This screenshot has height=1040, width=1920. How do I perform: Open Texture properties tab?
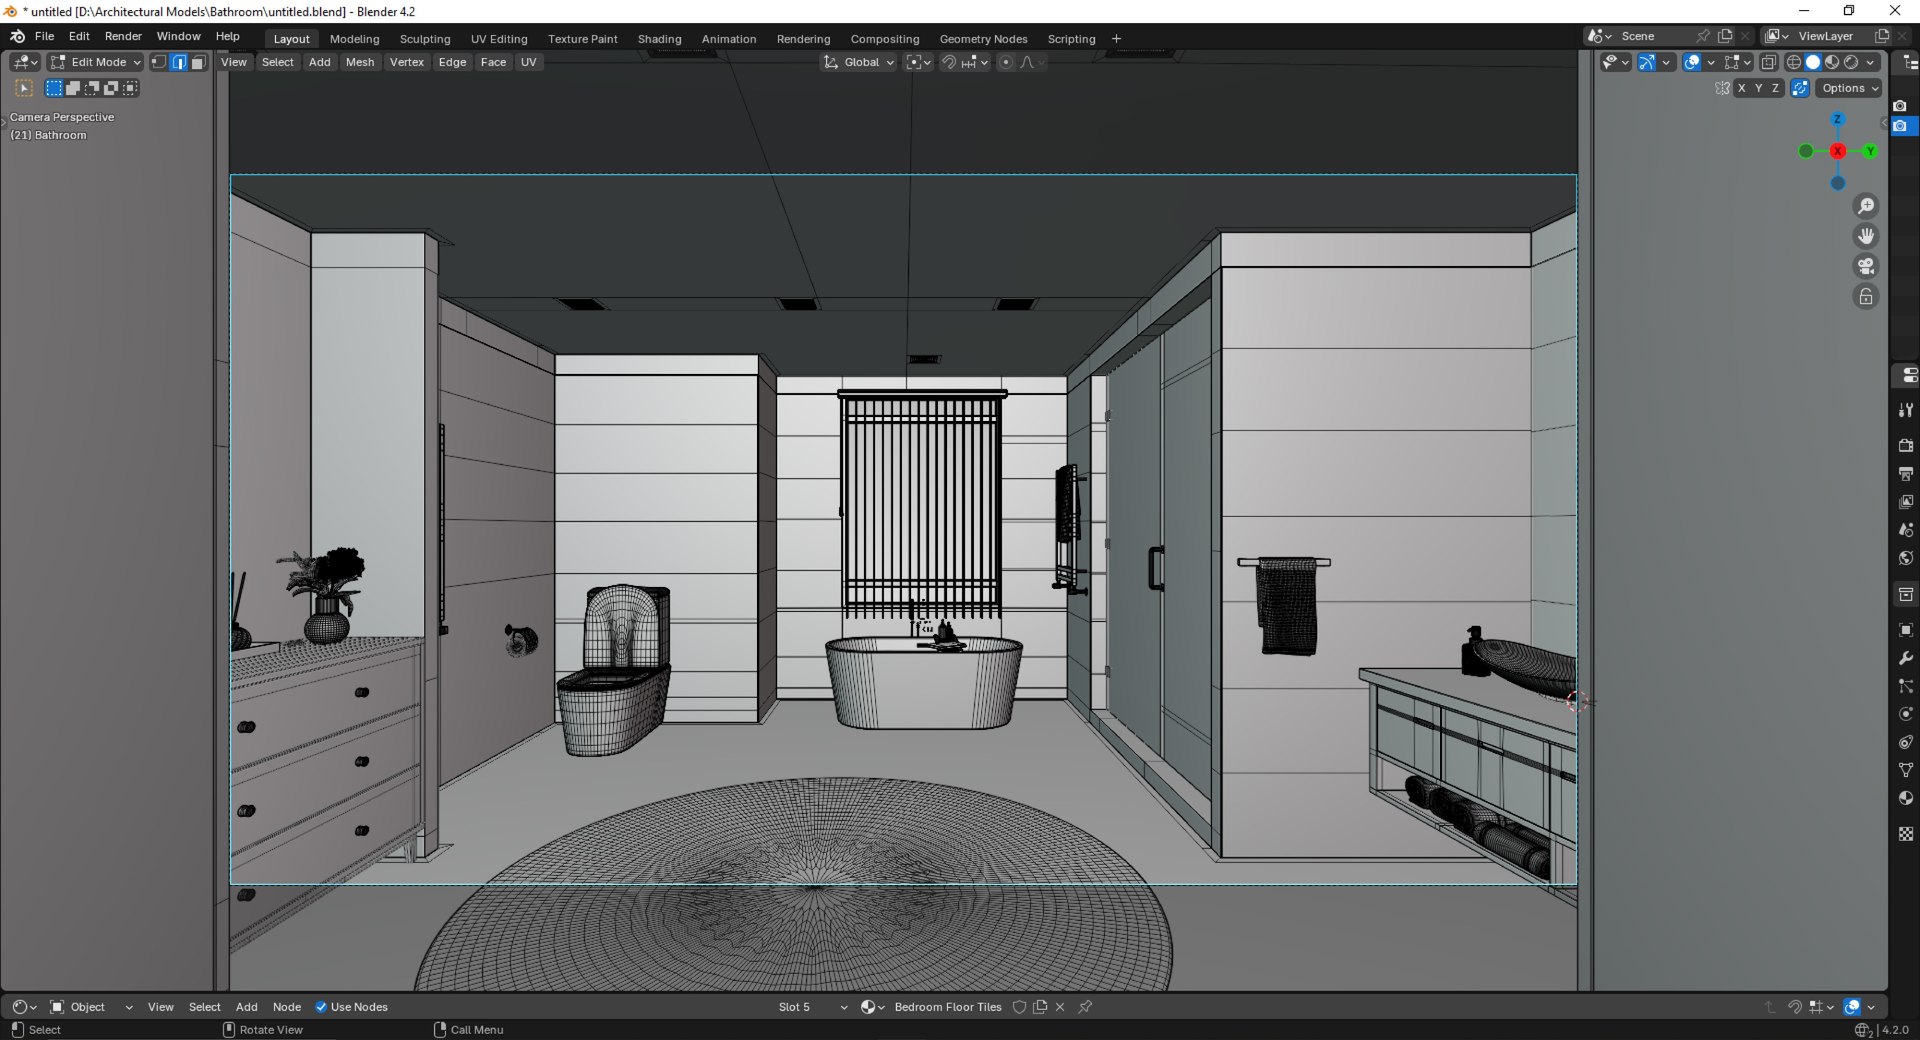[1906, 834]
